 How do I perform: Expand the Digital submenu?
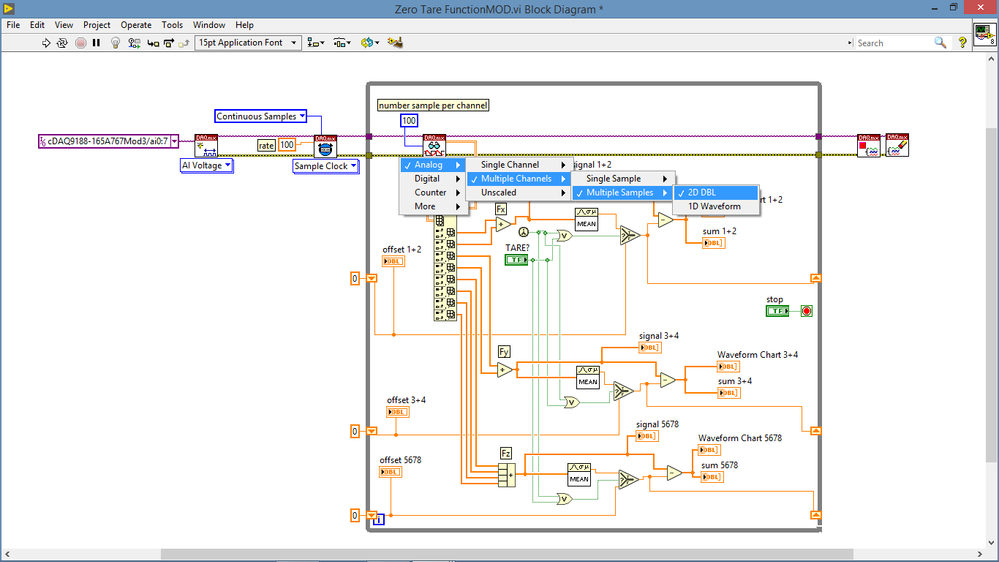click(x=433, y=179)
